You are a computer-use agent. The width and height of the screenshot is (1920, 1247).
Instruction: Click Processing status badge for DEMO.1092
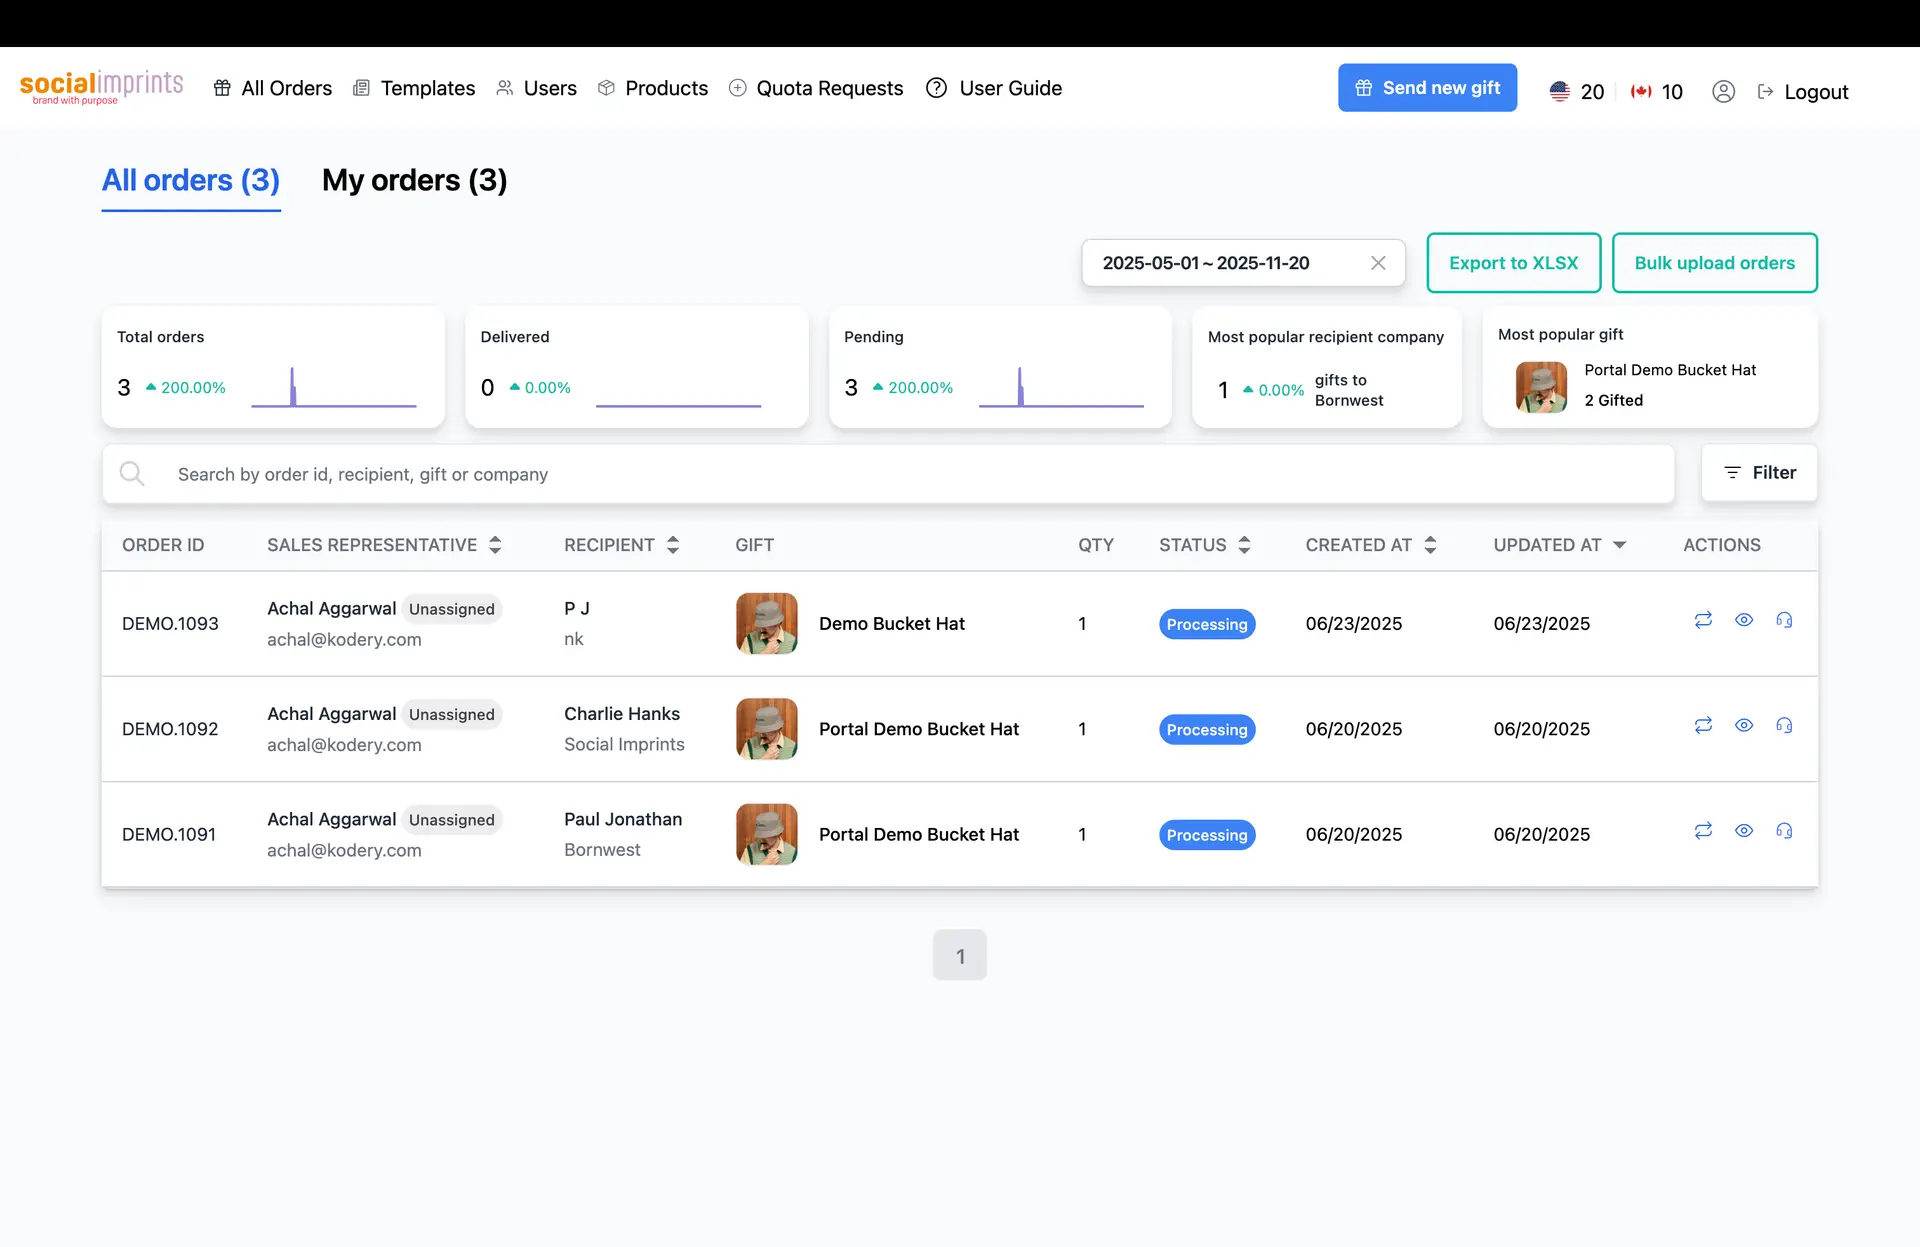[1207, 730]
